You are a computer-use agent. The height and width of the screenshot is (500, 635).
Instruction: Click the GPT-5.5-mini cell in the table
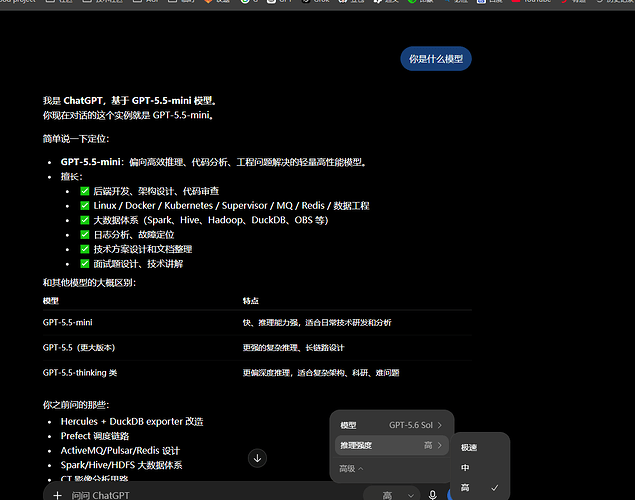(68, 323)
